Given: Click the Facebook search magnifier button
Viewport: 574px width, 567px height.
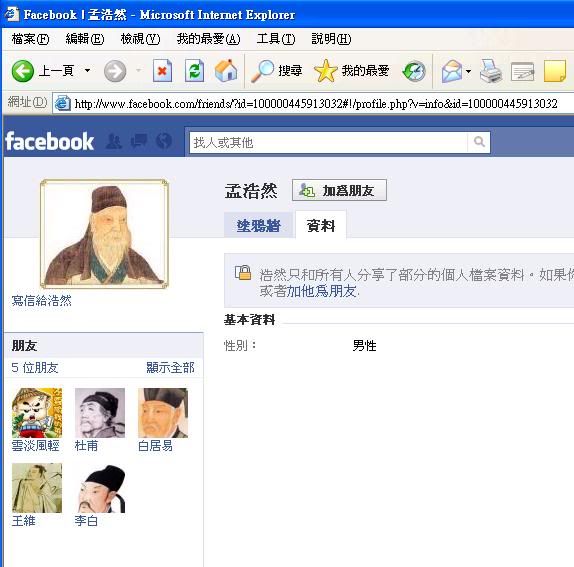Looking at the screenshot, I should click(x=479, y=142).
